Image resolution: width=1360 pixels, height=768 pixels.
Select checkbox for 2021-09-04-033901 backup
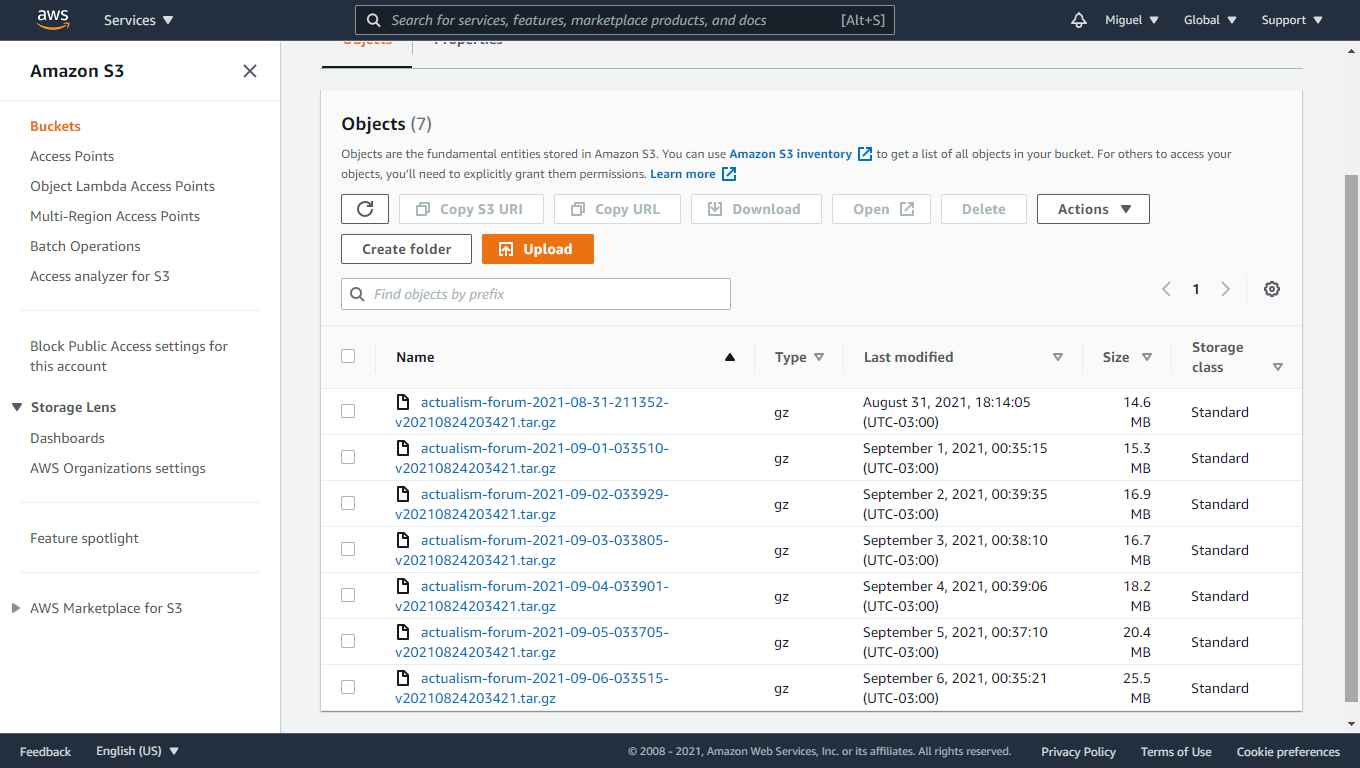348,595
